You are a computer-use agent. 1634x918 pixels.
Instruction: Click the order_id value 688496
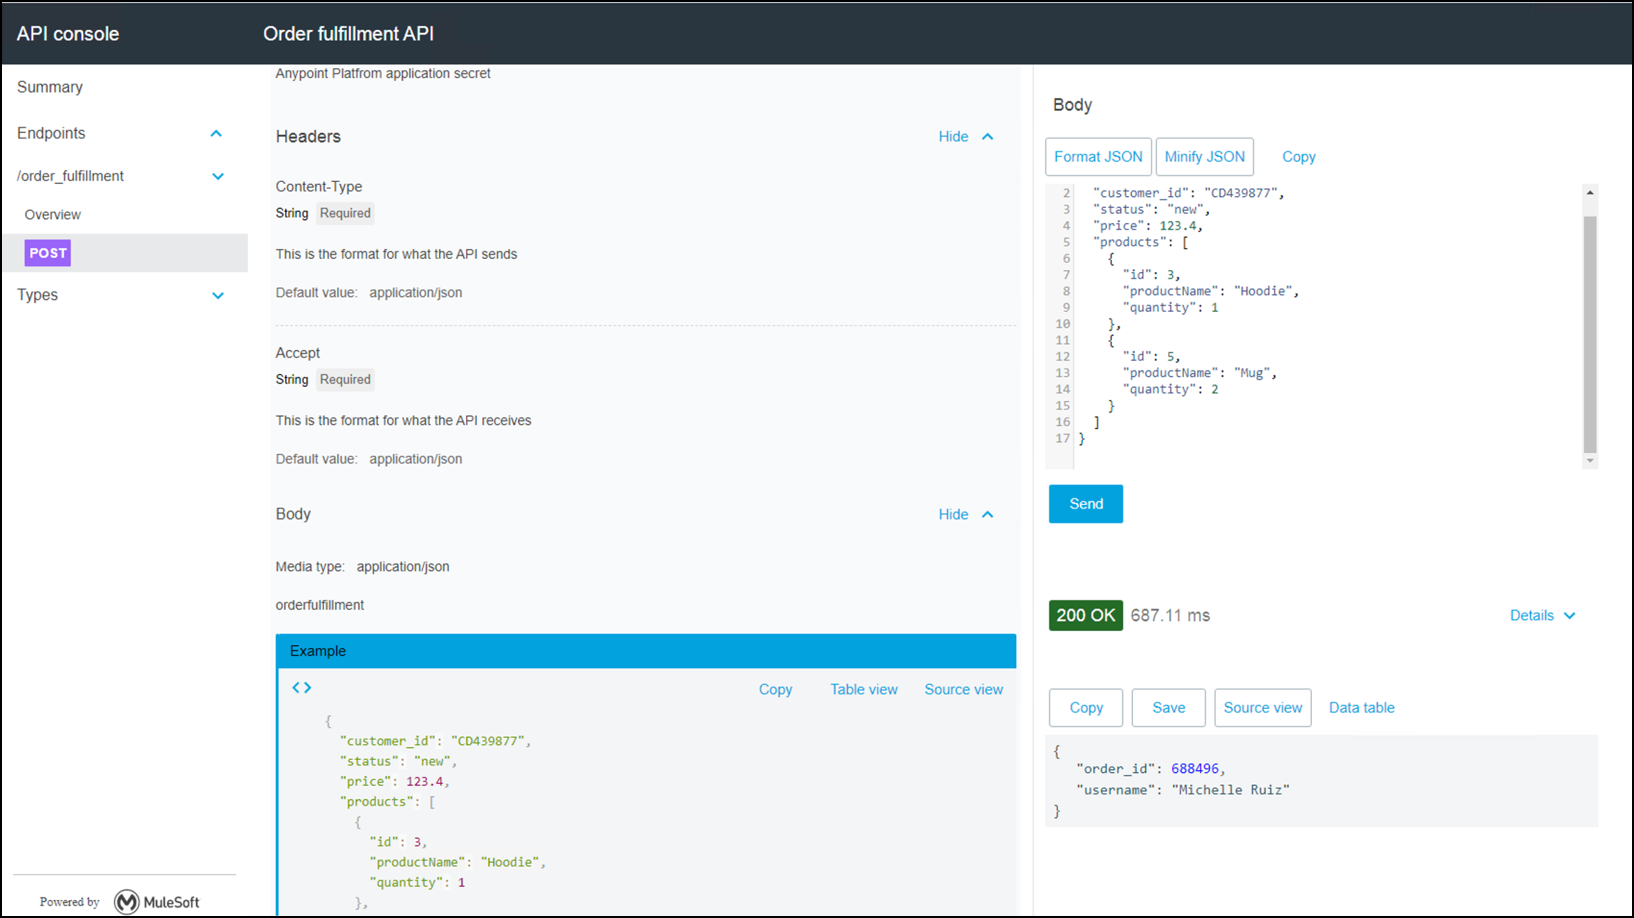pyautogui.click(x=1195, y=768)
